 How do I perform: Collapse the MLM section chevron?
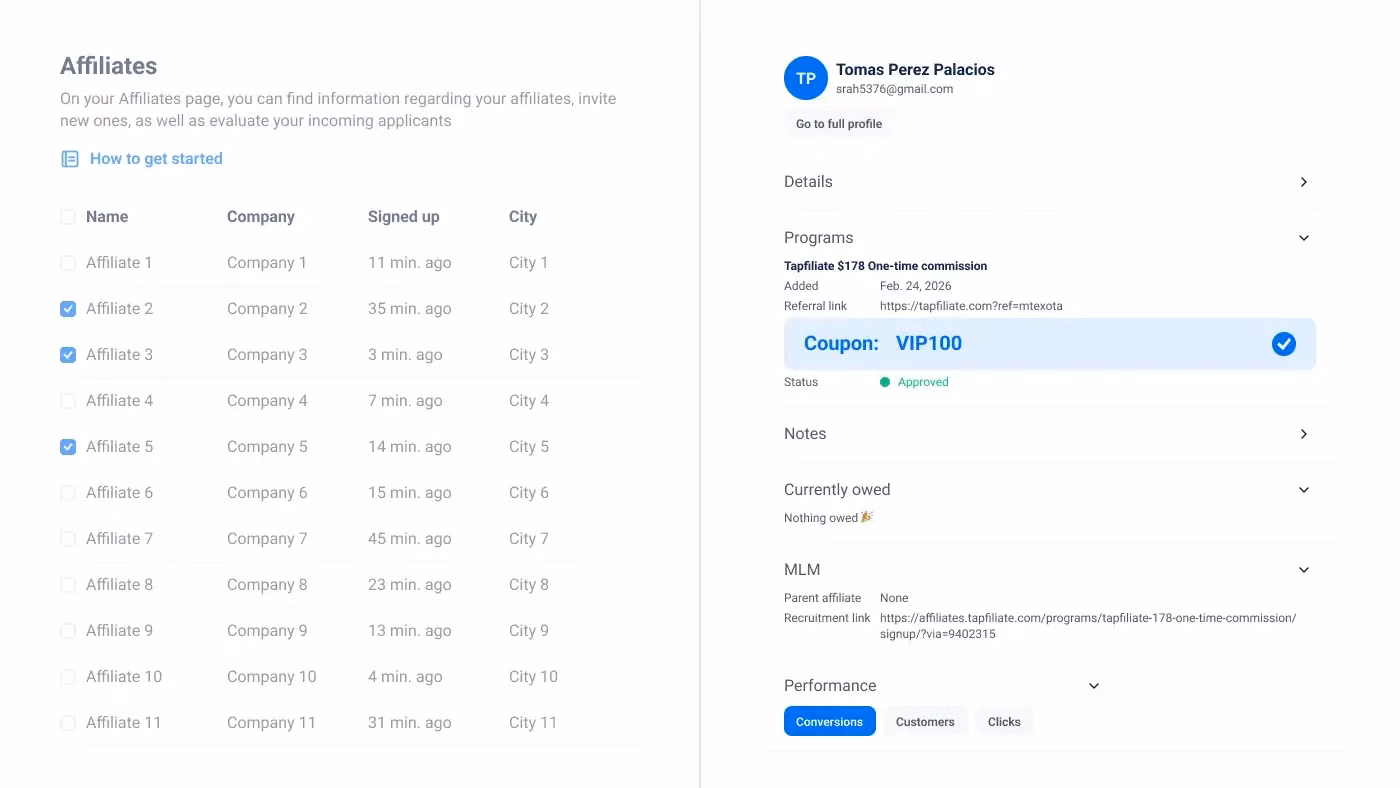[x=1303, y=570]
